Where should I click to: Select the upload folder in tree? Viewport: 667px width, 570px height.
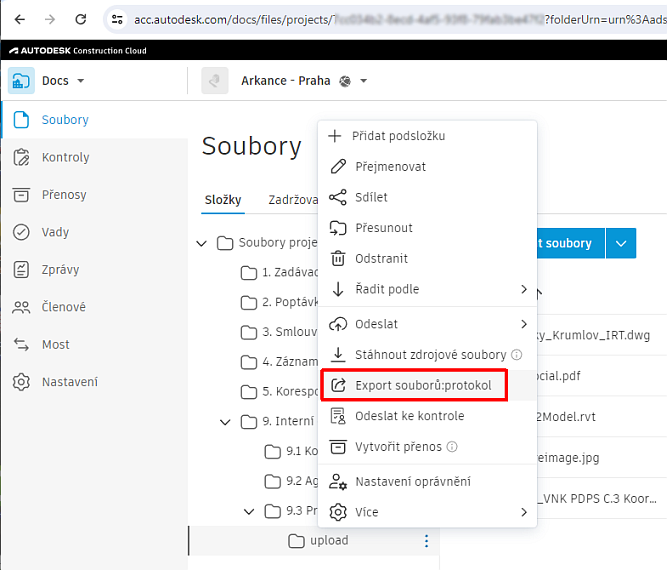(329, 541)
